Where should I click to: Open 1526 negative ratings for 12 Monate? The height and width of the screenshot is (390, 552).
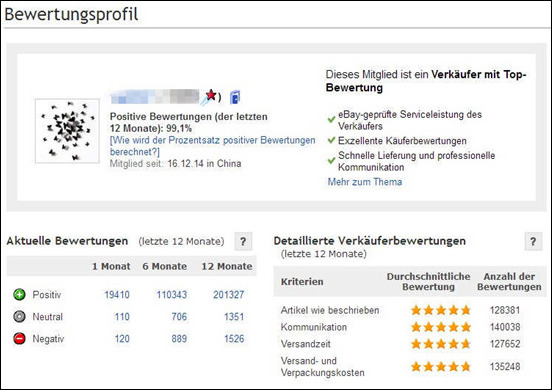[x=234, y=339]
